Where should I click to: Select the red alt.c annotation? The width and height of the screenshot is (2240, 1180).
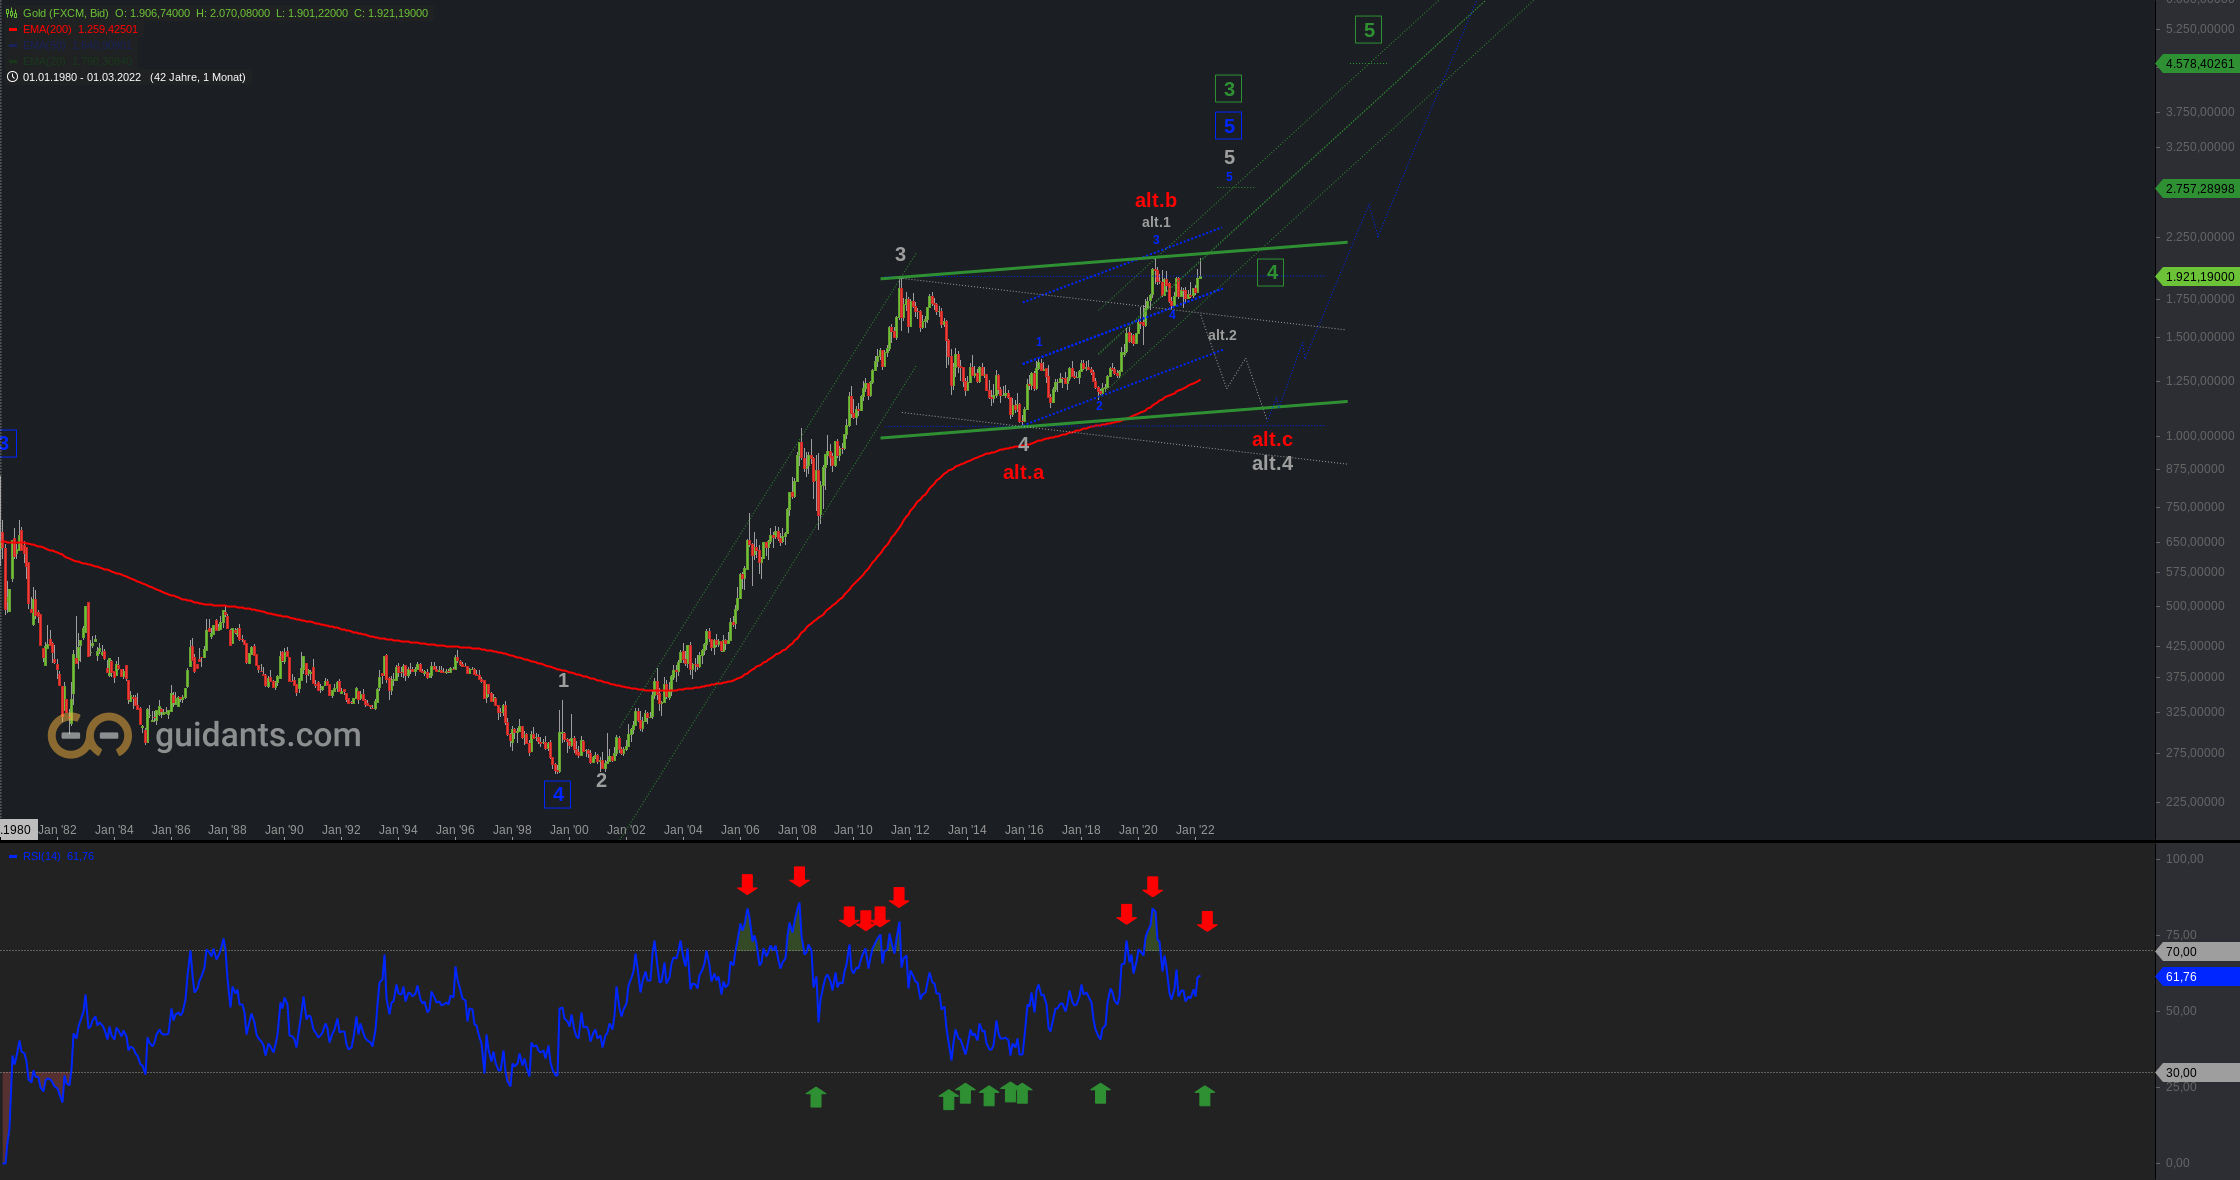click(x=1272, y=440)
